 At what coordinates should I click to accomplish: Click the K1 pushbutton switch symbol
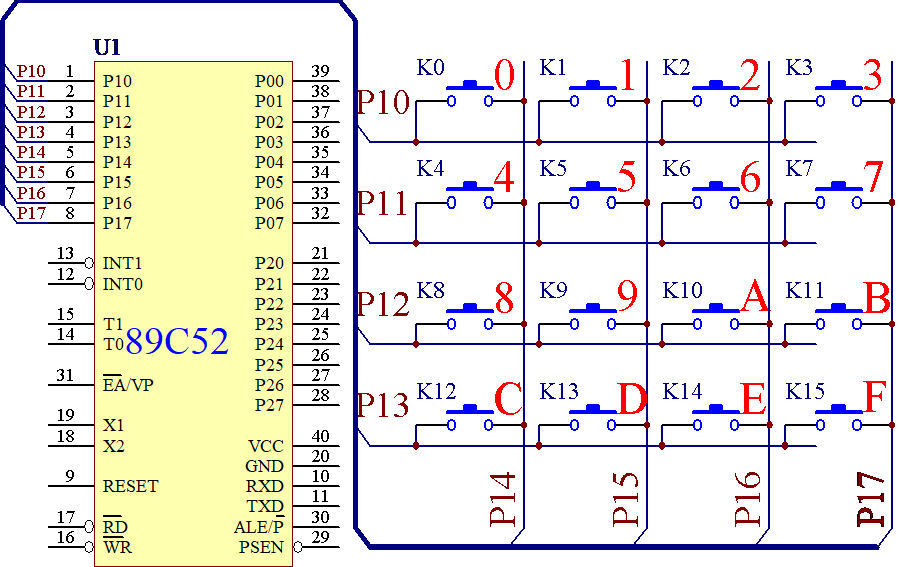593,94
